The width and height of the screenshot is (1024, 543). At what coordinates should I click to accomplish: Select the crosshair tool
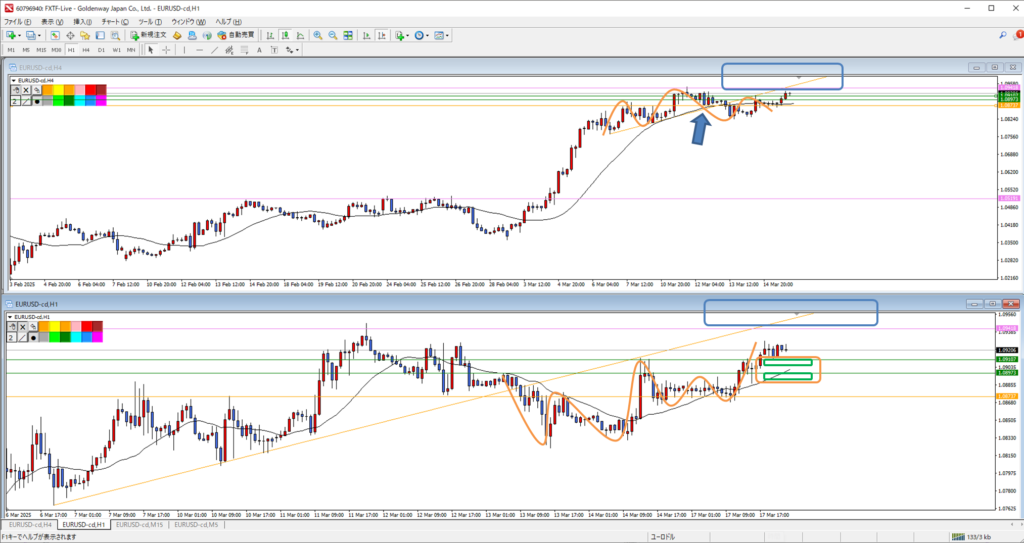click(166, 50)
